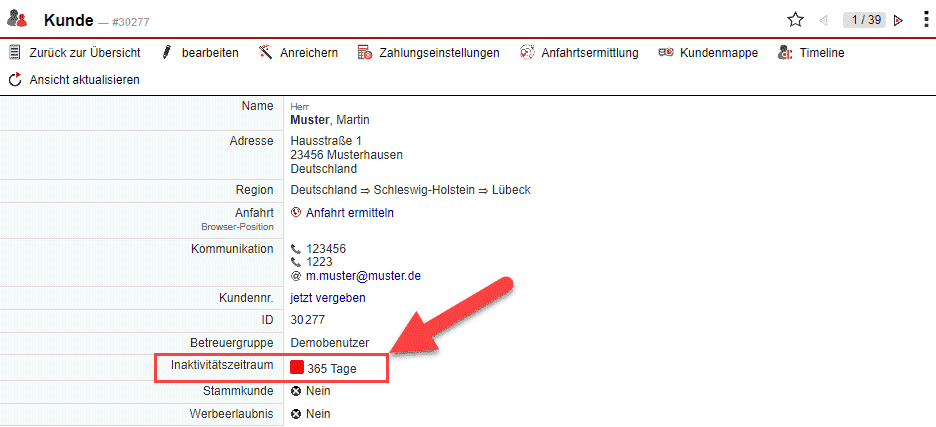Open Zahlungseinstellungen payment settings
Screen dimensions: 936x427
coord(428,52)
